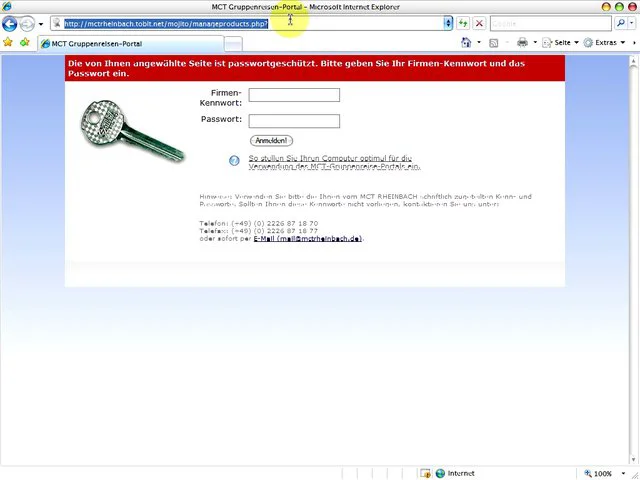This screenshot has width=640, height=480.
Task: Click the magnifier search icon
Action: [621, 23]
